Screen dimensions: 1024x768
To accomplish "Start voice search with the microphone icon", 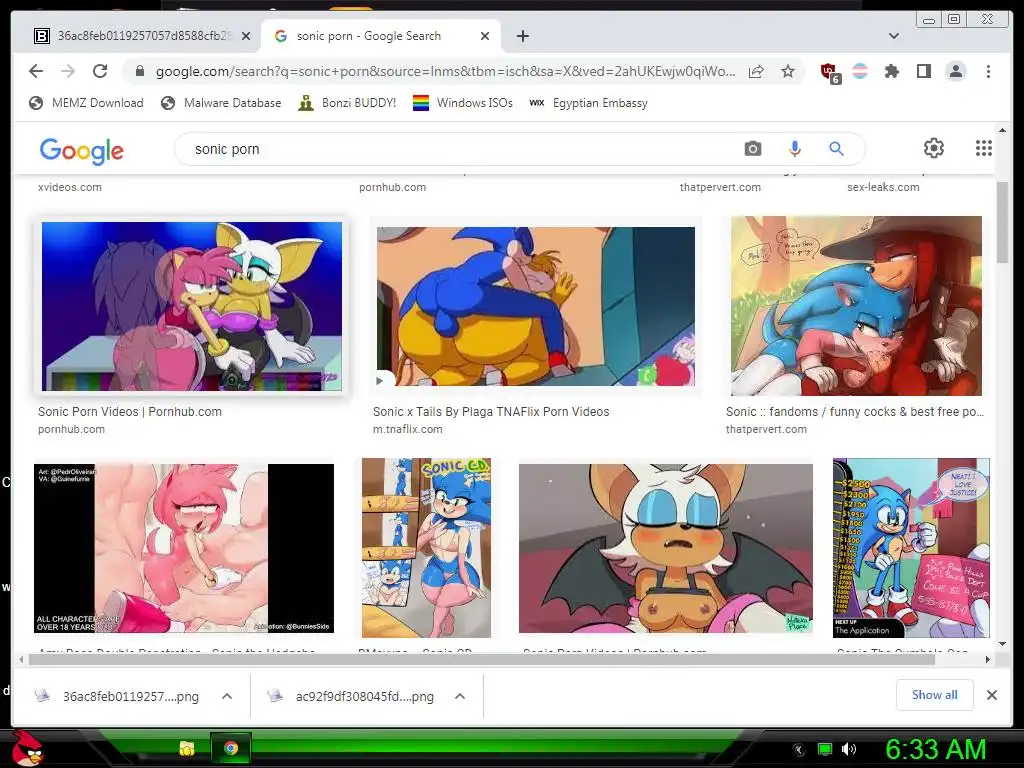I will coord(794,149).
